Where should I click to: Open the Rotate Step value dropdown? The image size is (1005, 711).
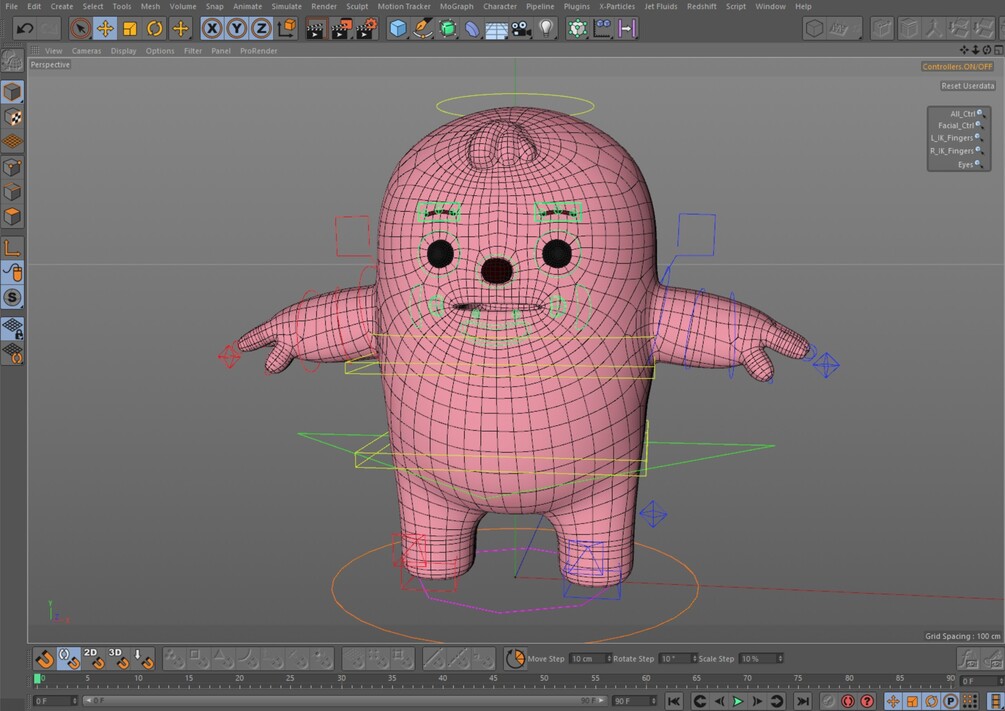tap(694, 659)
